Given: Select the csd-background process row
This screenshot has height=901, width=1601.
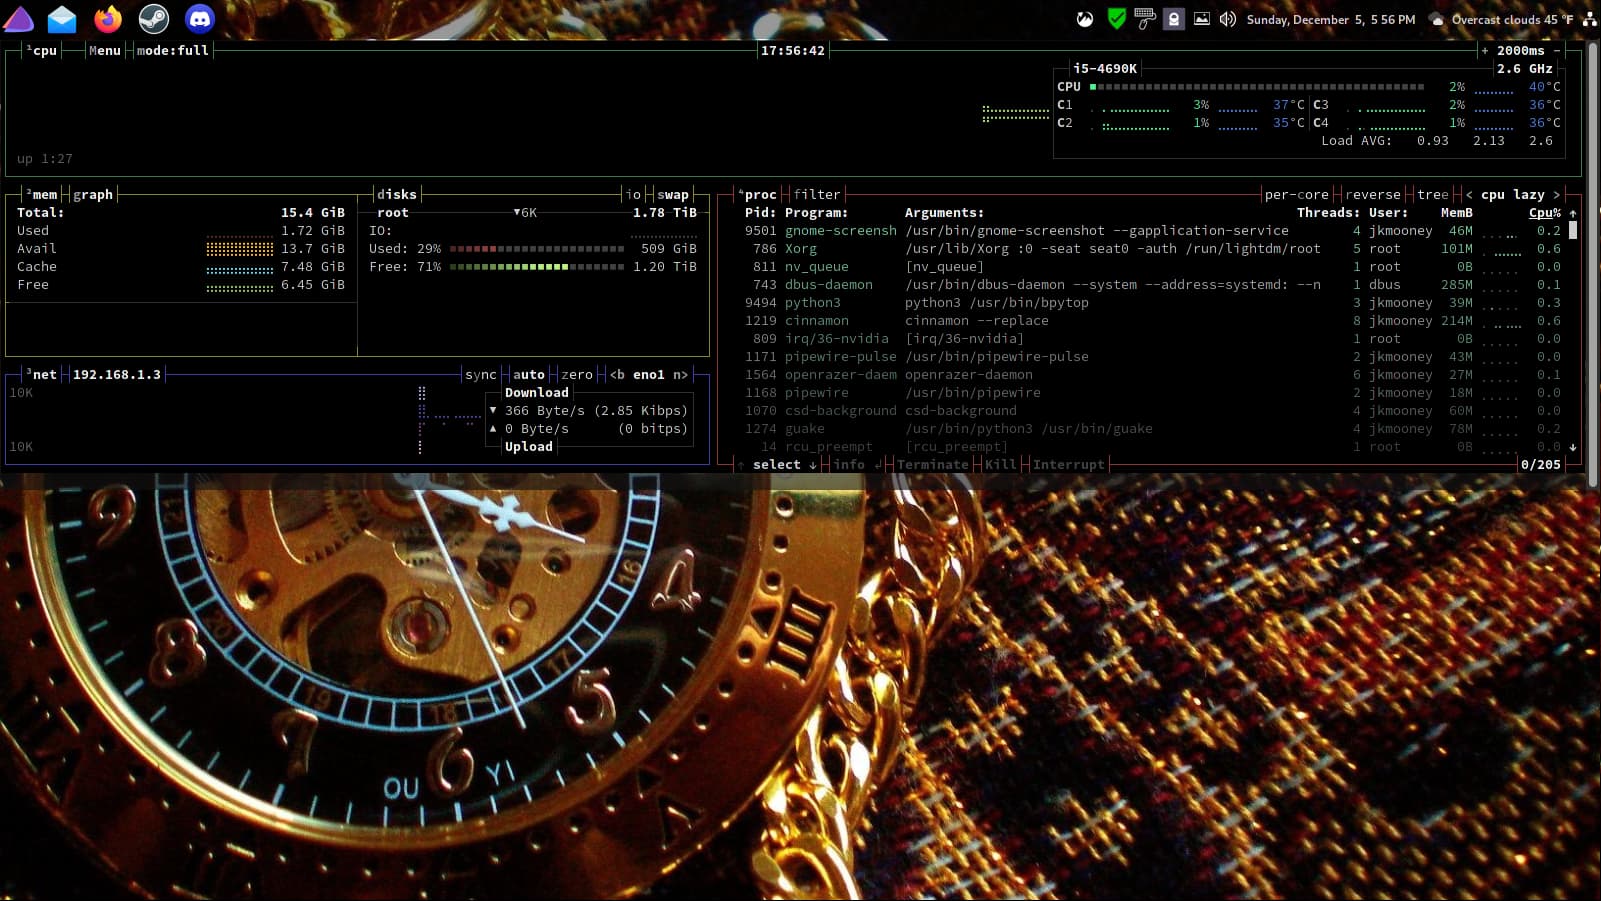Looking at the screenshot, I should (1153, 410).
